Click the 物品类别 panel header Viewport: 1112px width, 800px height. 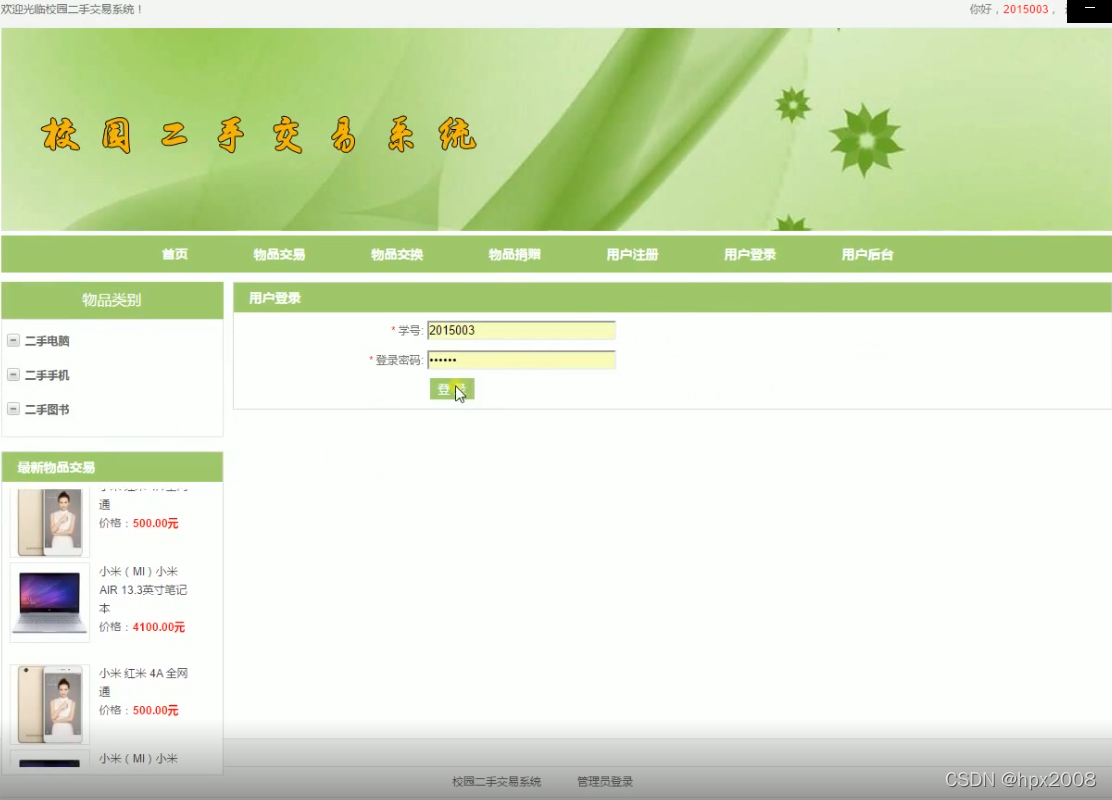click(x=112, y=300)
